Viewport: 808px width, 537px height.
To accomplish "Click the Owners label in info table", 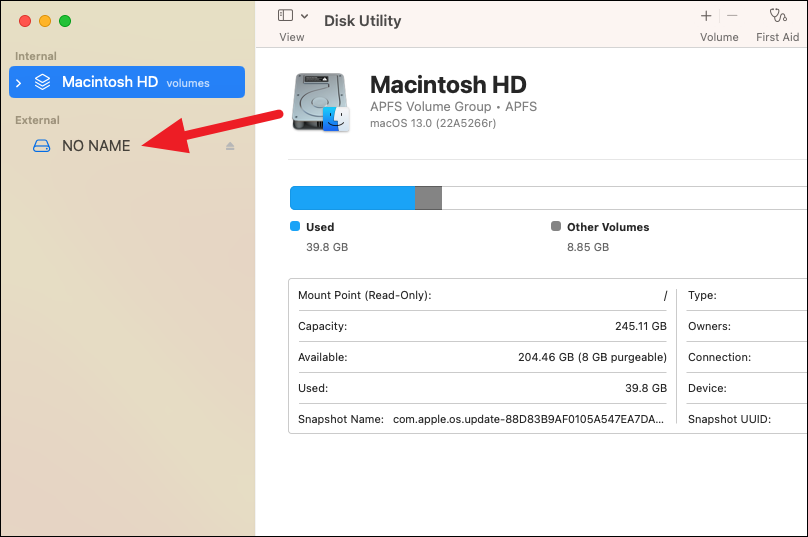I will tap(709, 326).
